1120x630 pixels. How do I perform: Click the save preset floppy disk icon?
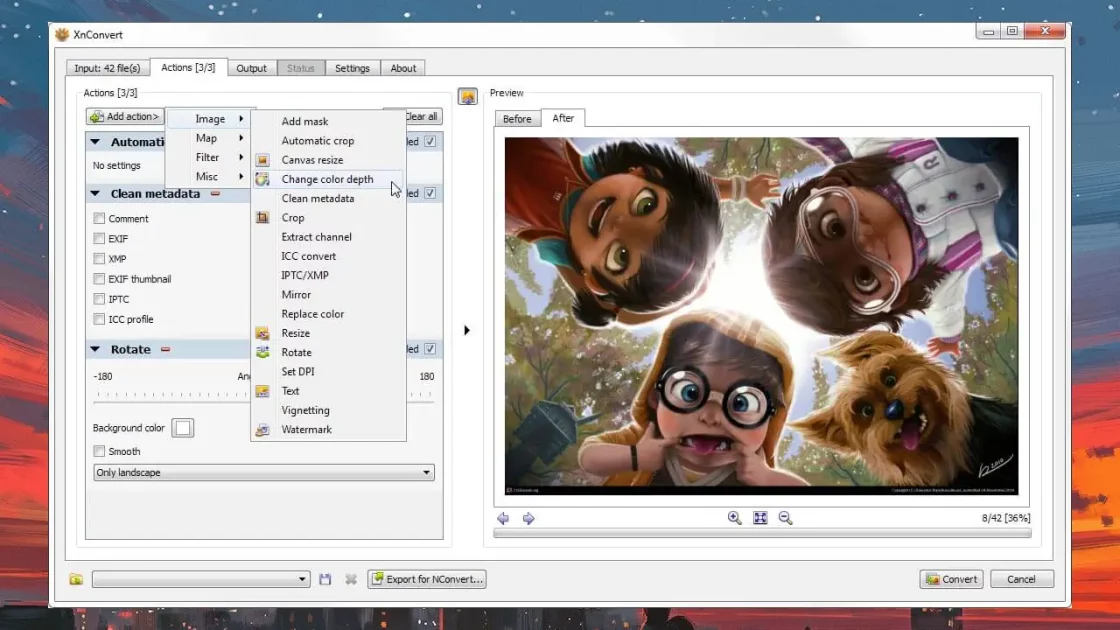[x=325, y=579]
